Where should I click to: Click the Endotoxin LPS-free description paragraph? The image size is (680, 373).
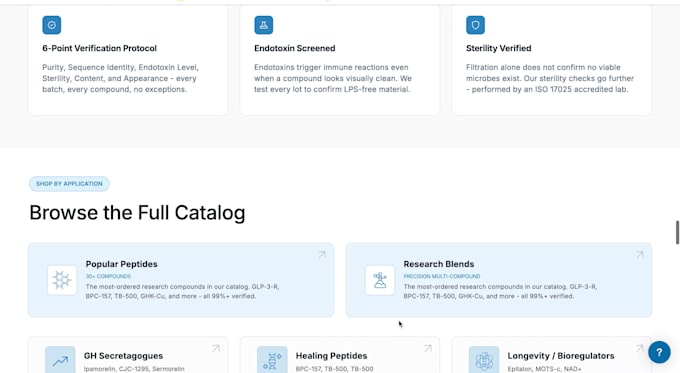(333, 79)
